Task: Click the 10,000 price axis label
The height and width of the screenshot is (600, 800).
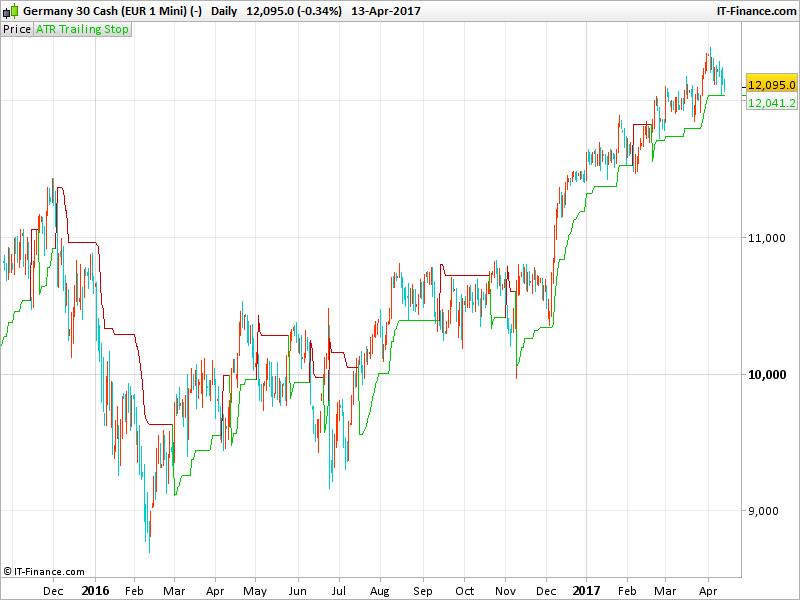Action: point(766,375)
